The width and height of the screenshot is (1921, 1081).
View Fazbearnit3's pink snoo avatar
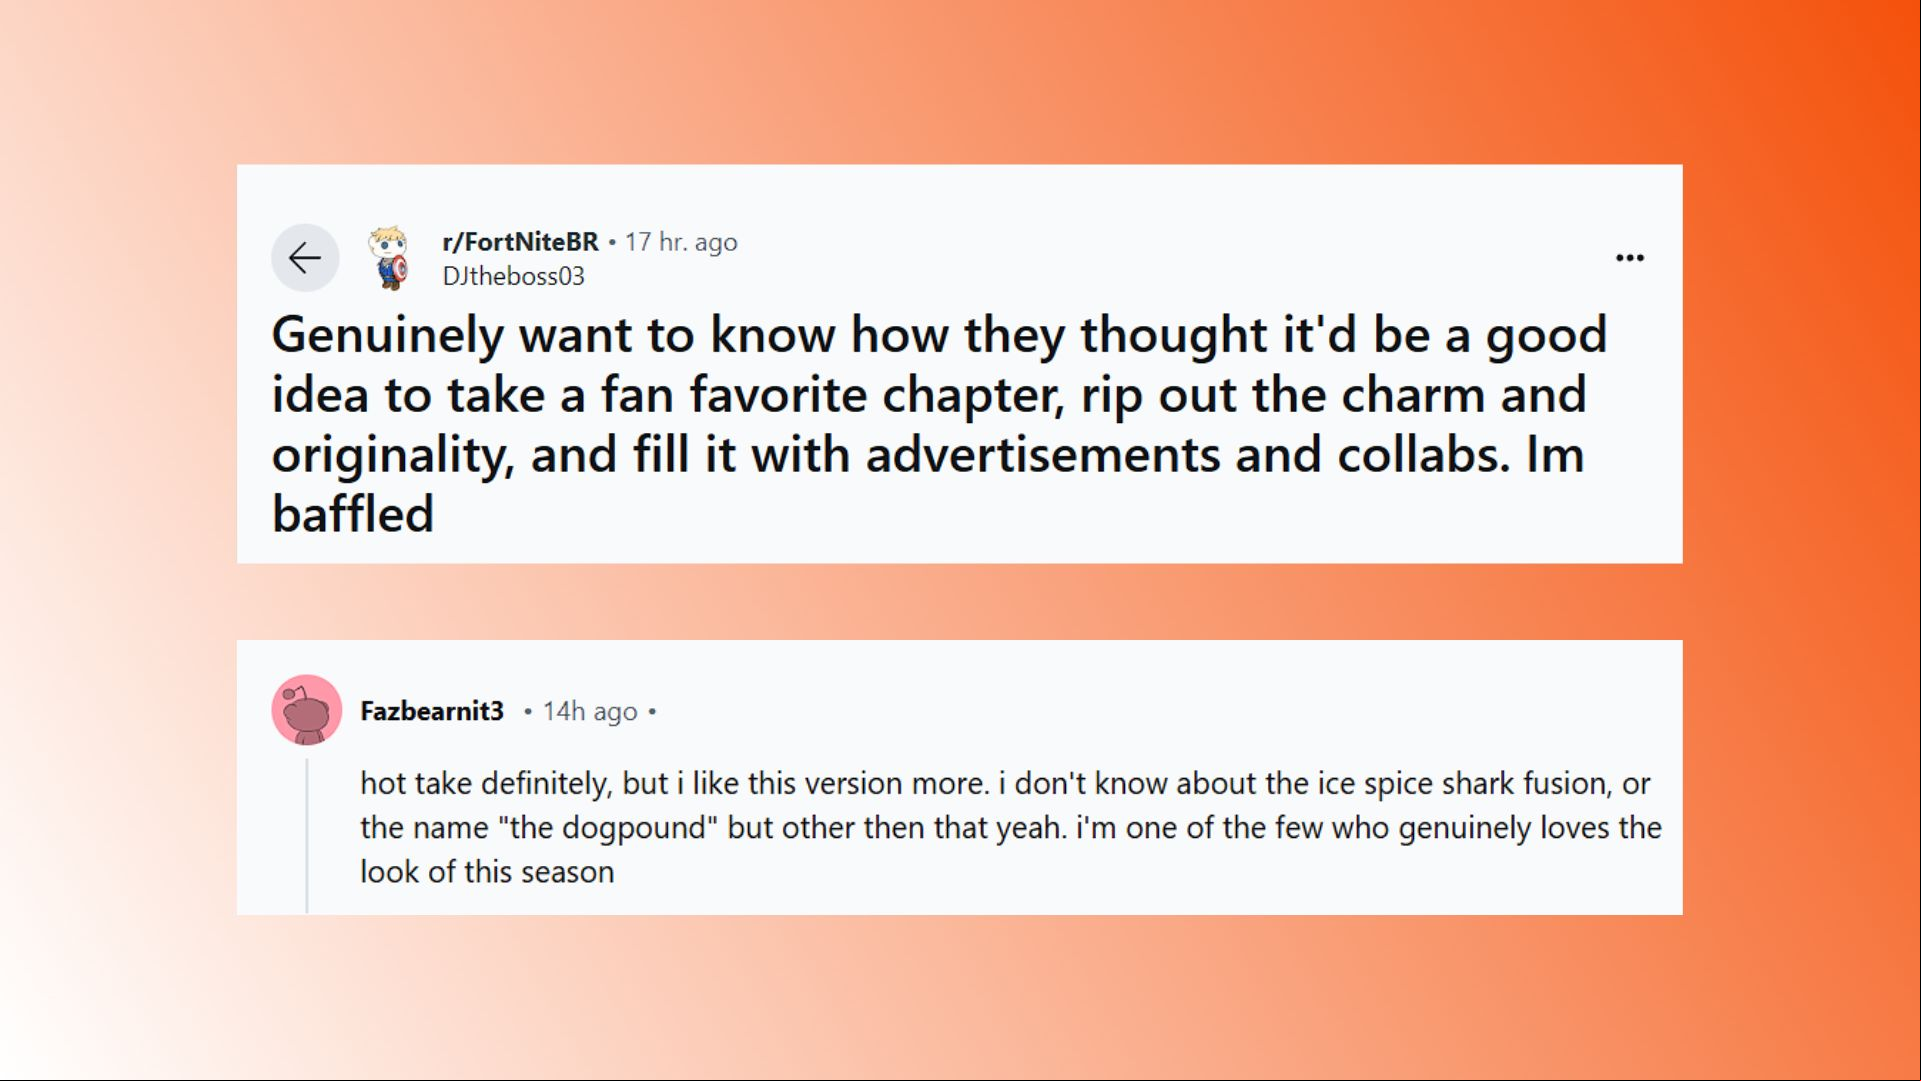tap(307, 710)
